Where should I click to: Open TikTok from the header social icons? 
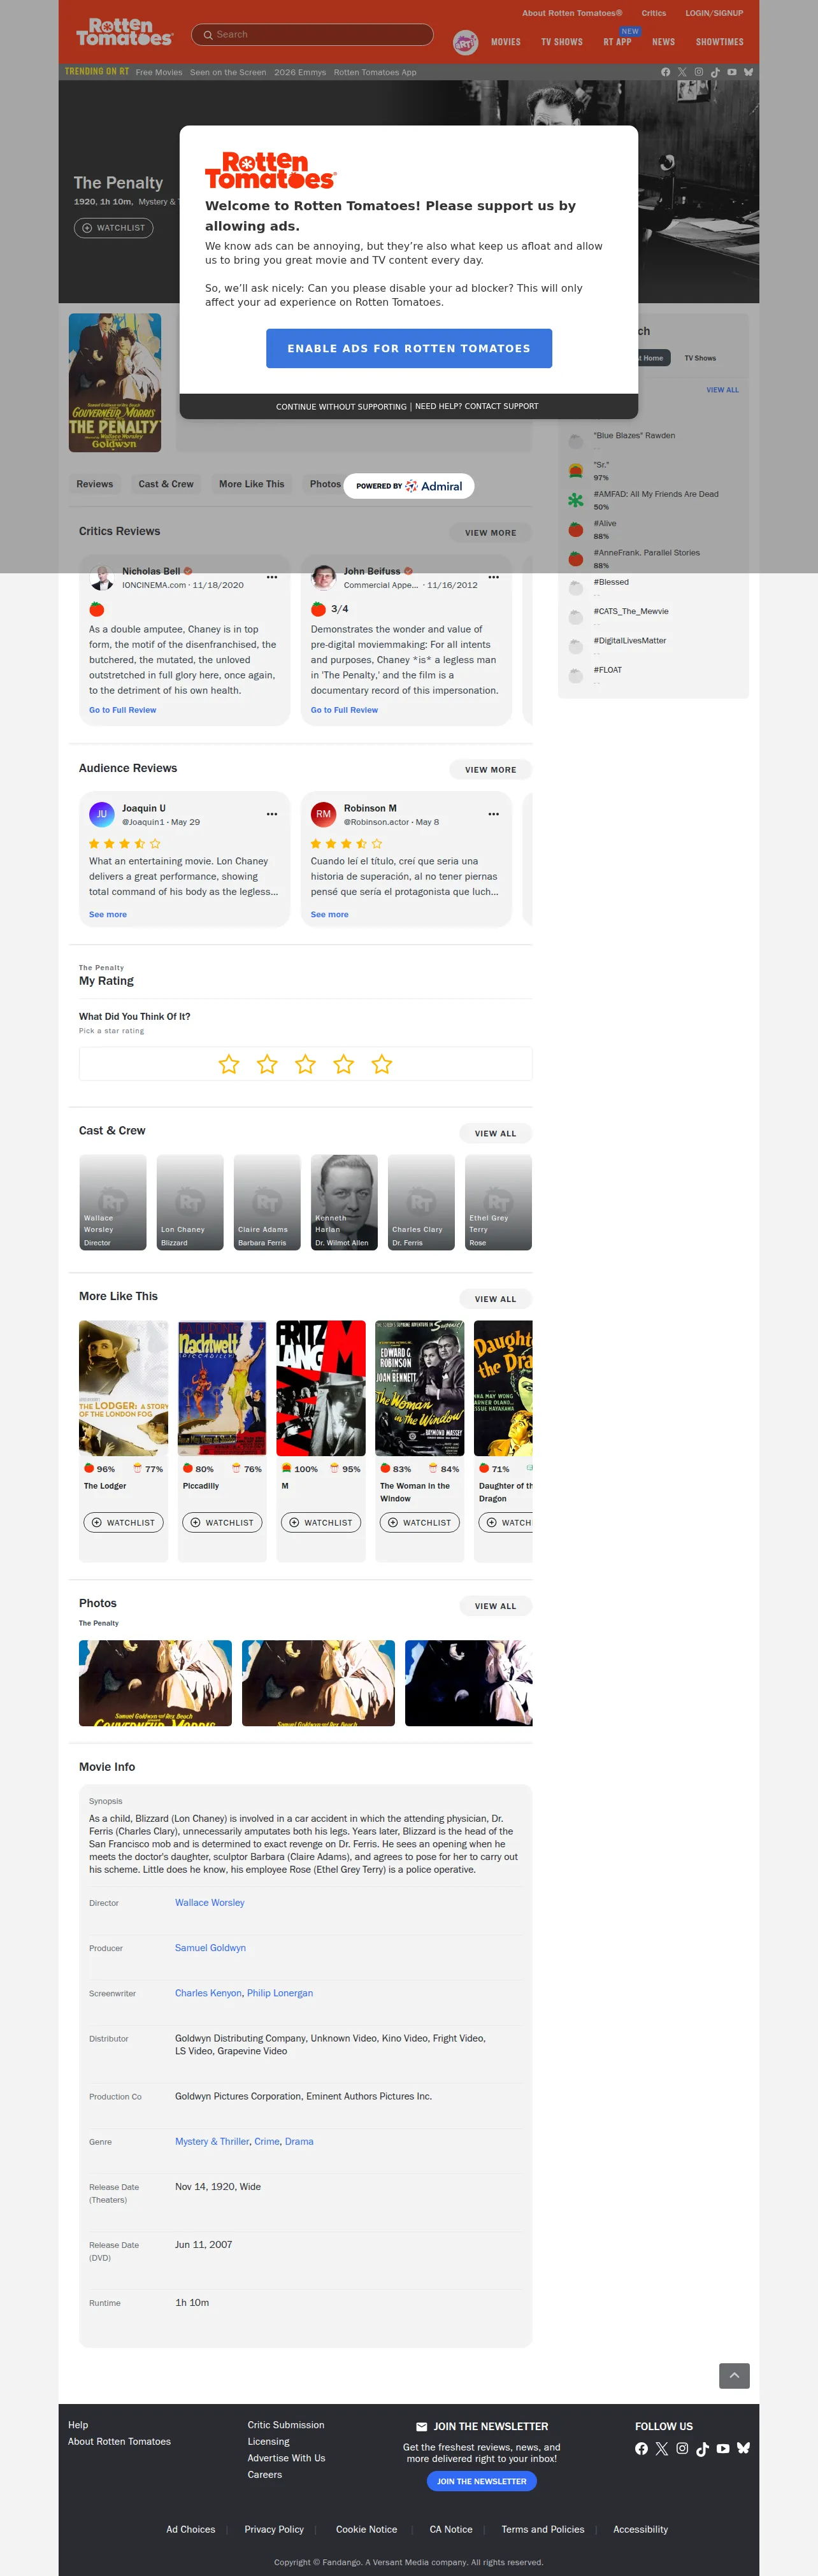coord(715,72)
